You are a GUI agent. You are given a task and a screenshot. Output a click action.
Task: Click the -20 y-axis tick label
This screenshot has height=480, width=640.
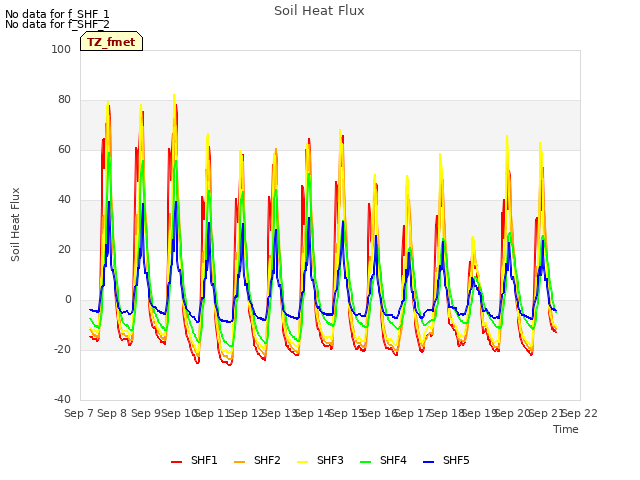62,350
